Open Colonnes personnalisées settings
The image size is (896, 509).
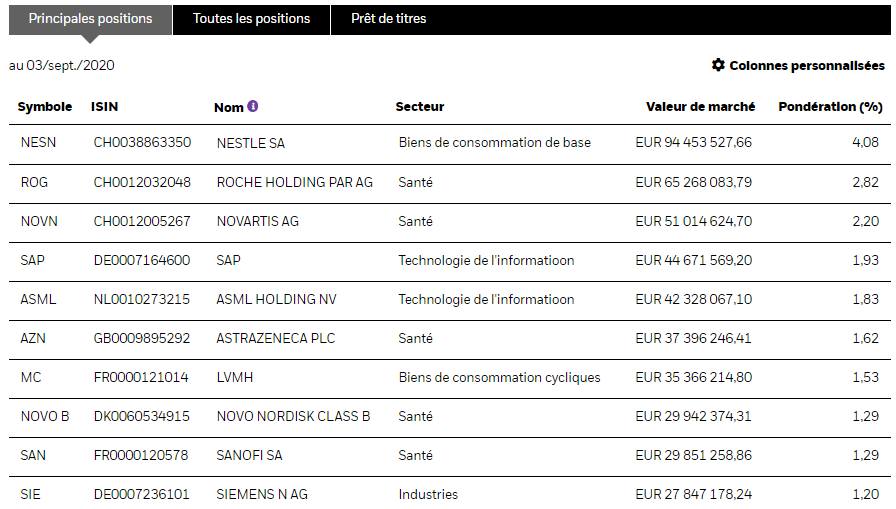click(806, 65)
